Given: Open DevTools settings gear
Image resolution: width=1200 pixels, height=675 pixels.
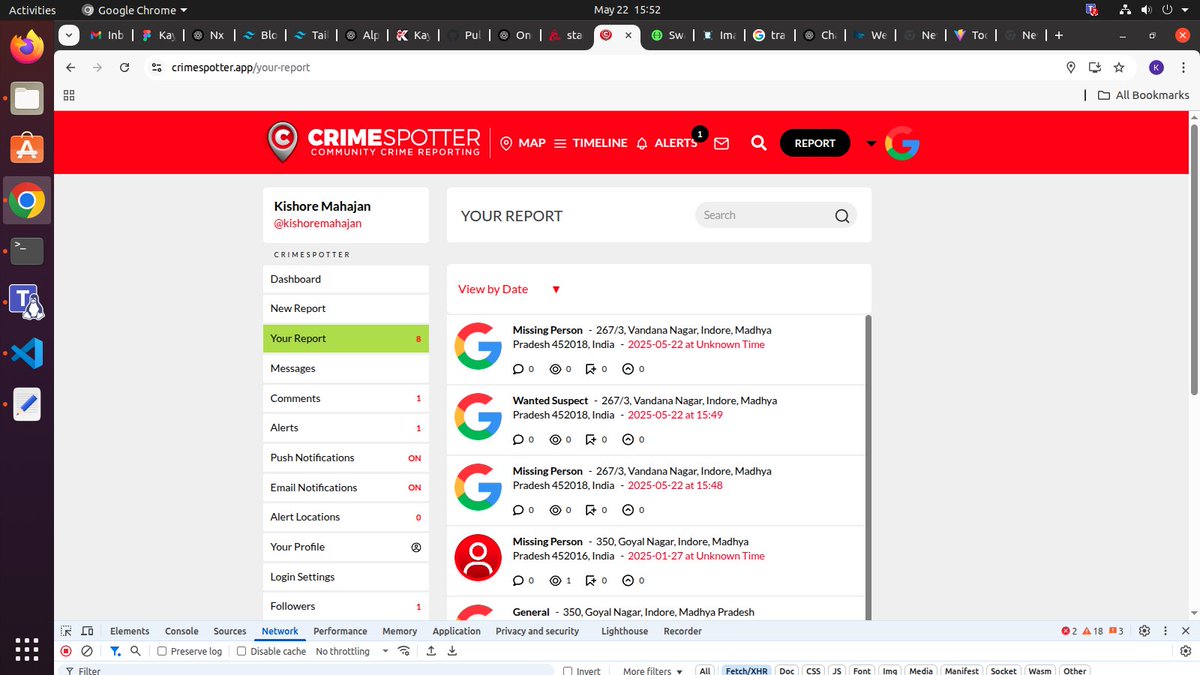Looking at the screenshot, I should tap(1144, 631).
